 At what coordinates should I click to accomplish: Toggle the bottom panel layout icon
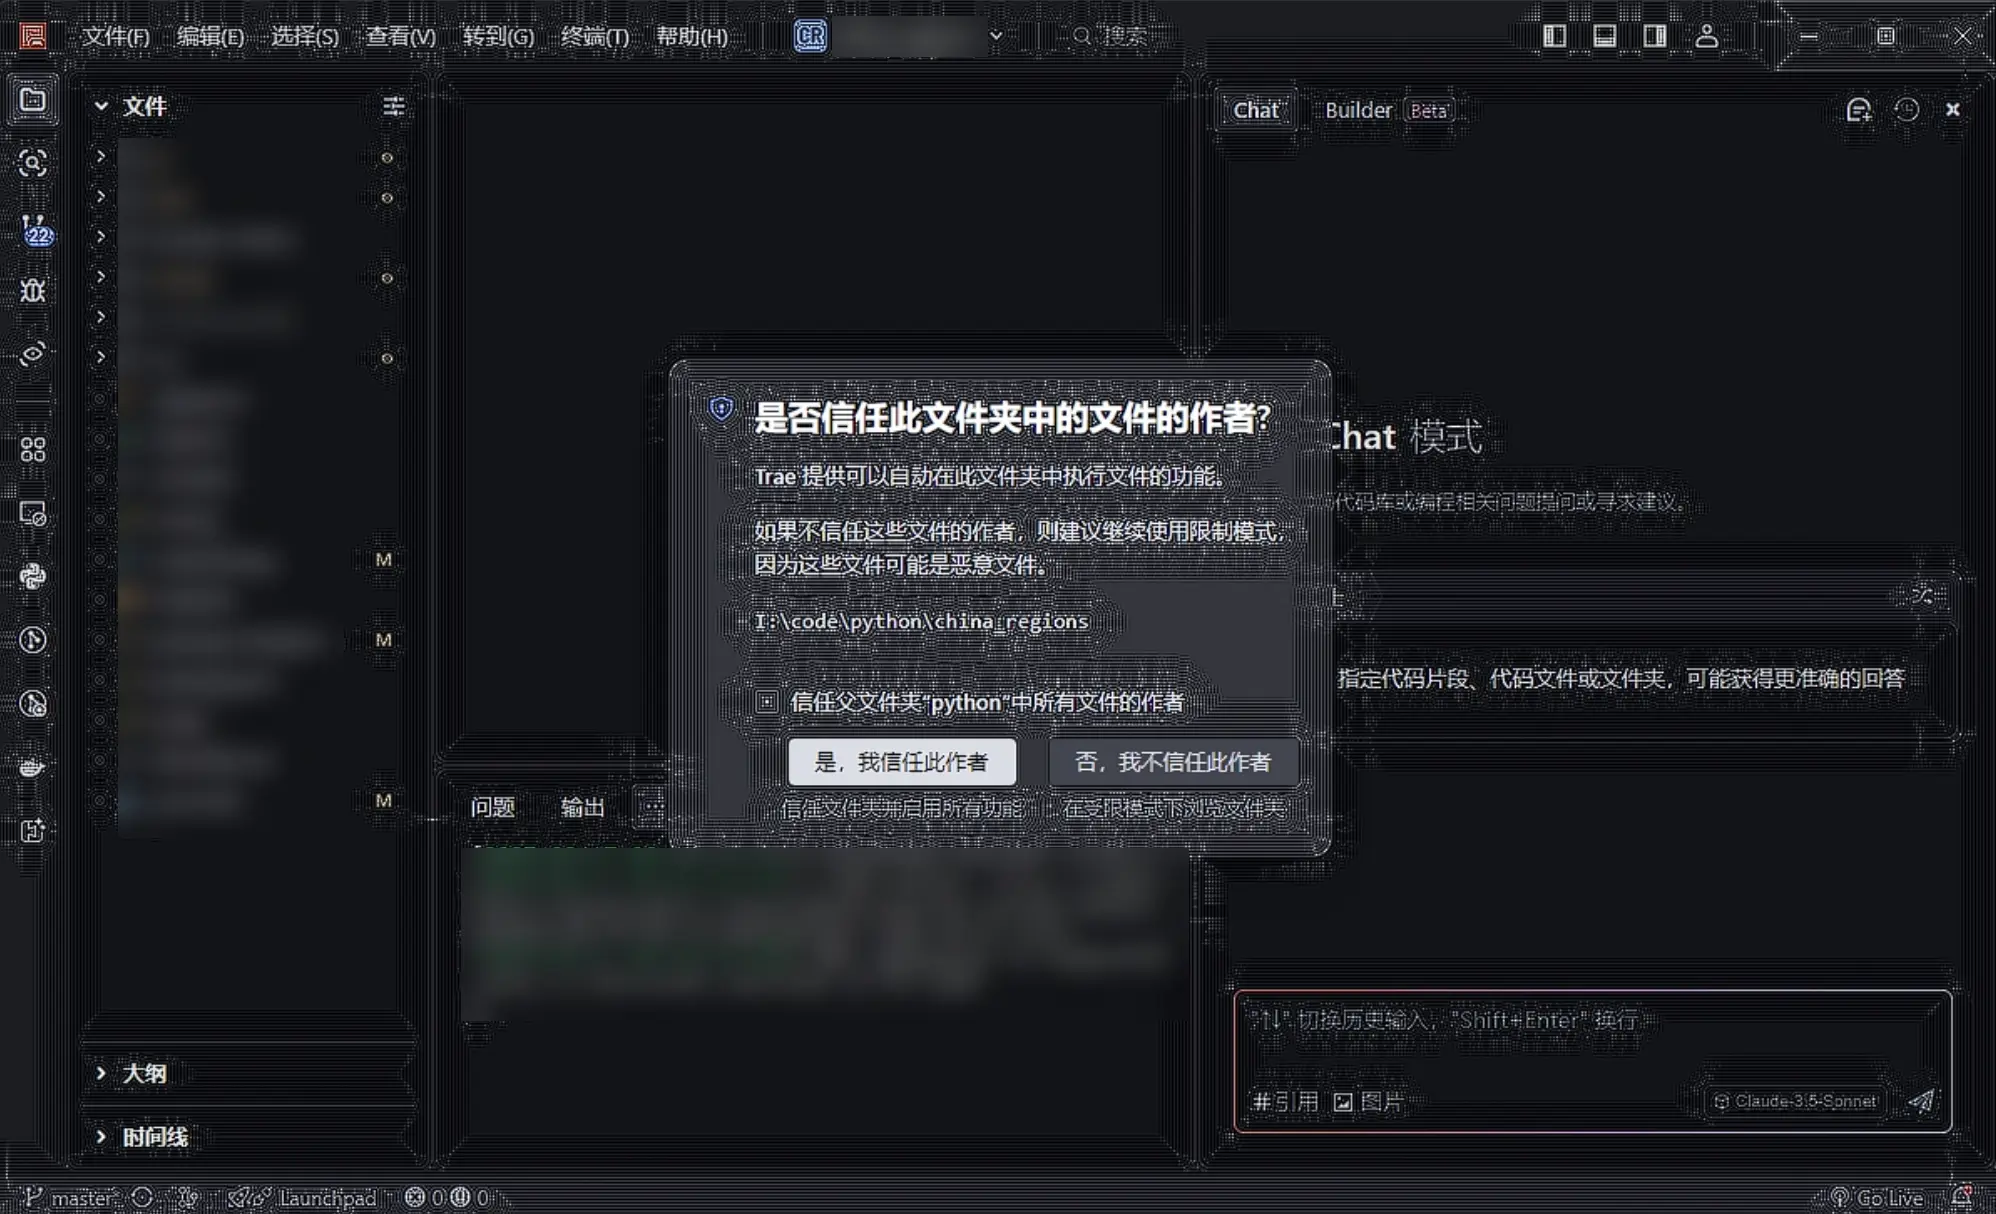1604,37
